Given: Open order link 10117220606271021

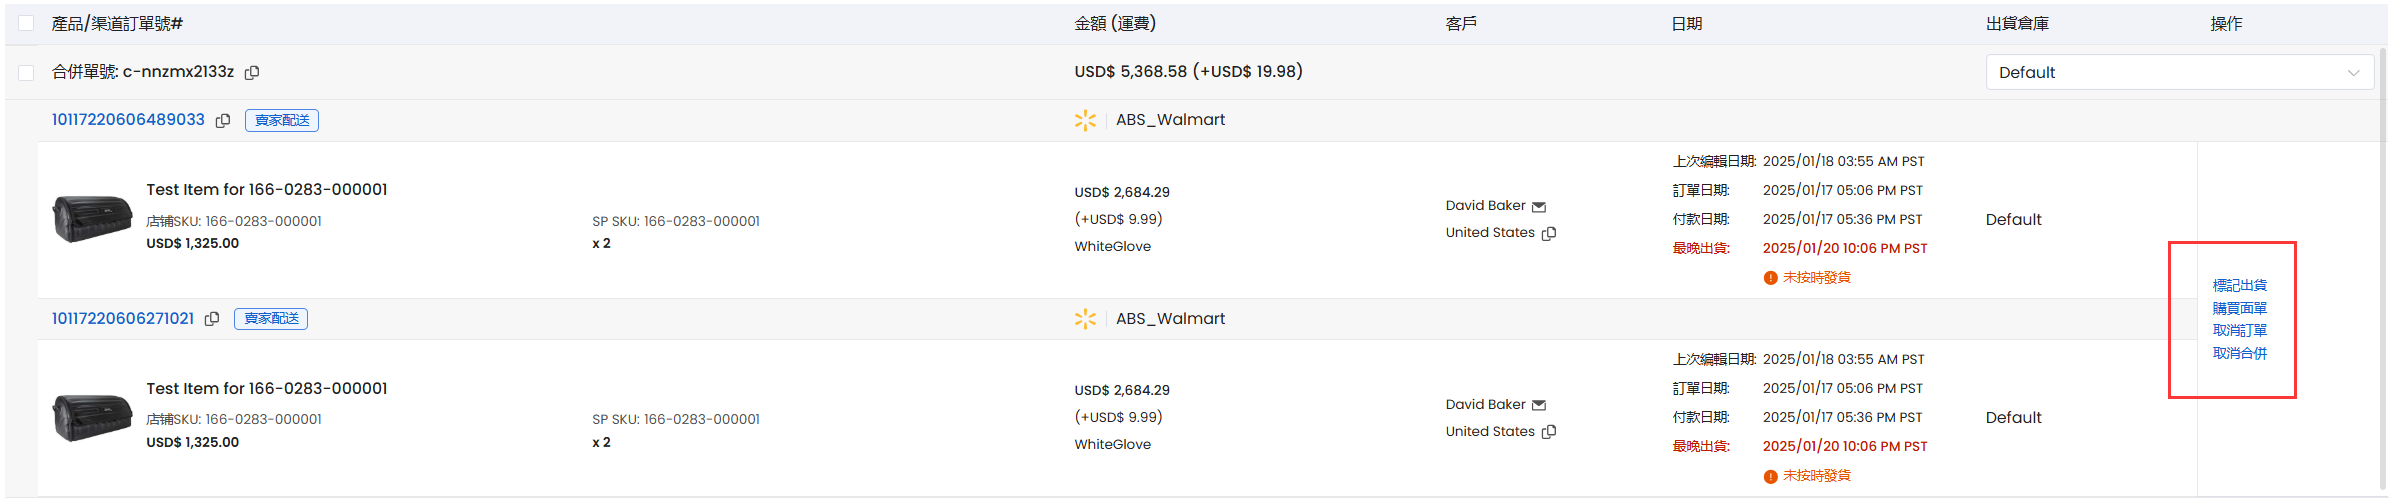Looking at the screenshot, I should (123, 319).
